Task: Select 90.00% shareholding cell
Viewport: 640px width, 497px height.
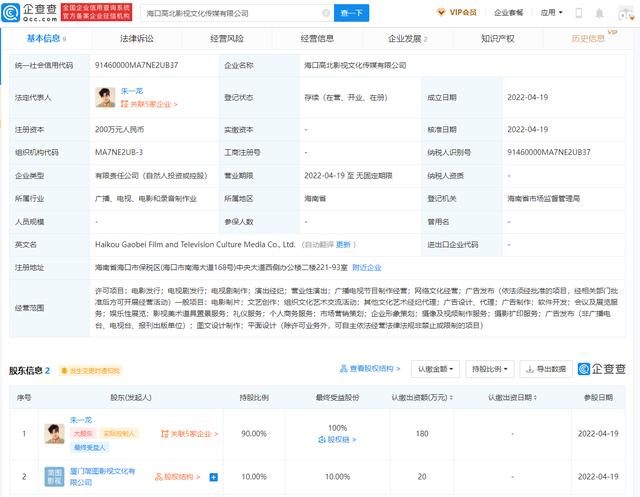Action: point(253,434)
